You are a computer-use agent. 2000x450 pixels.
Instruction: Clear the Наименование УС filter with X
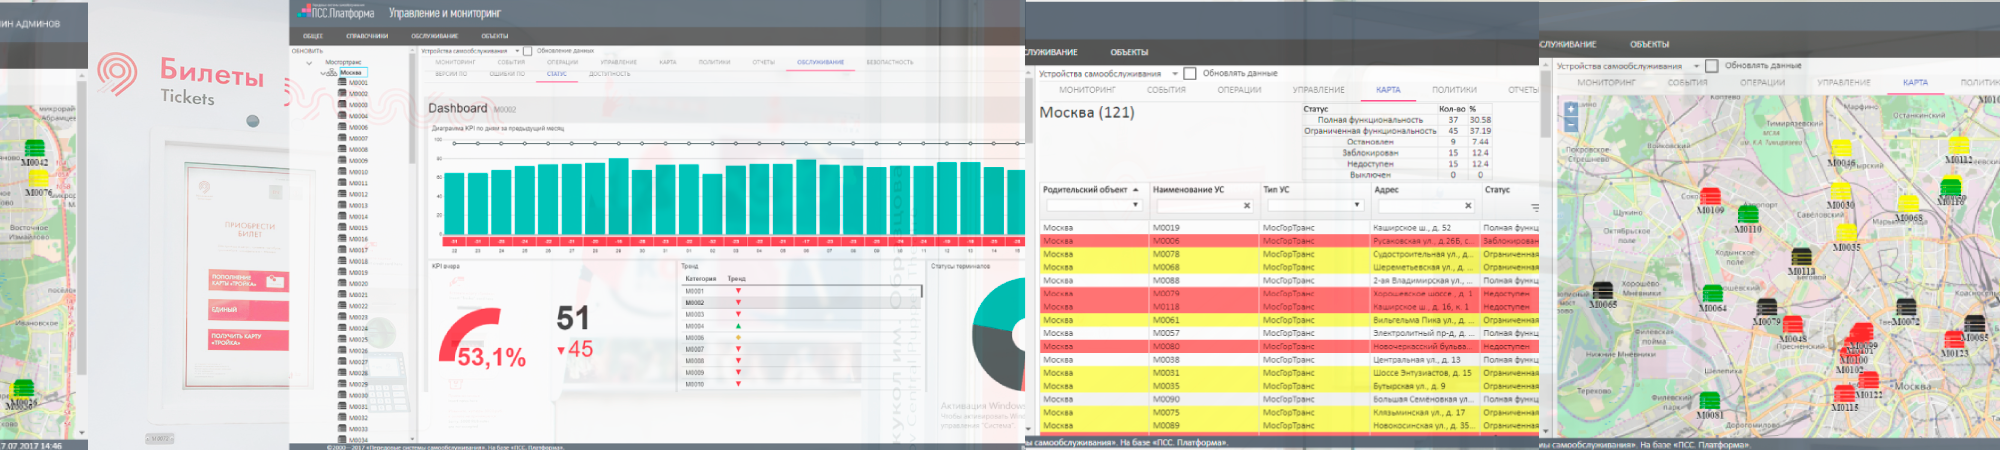pyautogui.click(x=1247, y=206)
